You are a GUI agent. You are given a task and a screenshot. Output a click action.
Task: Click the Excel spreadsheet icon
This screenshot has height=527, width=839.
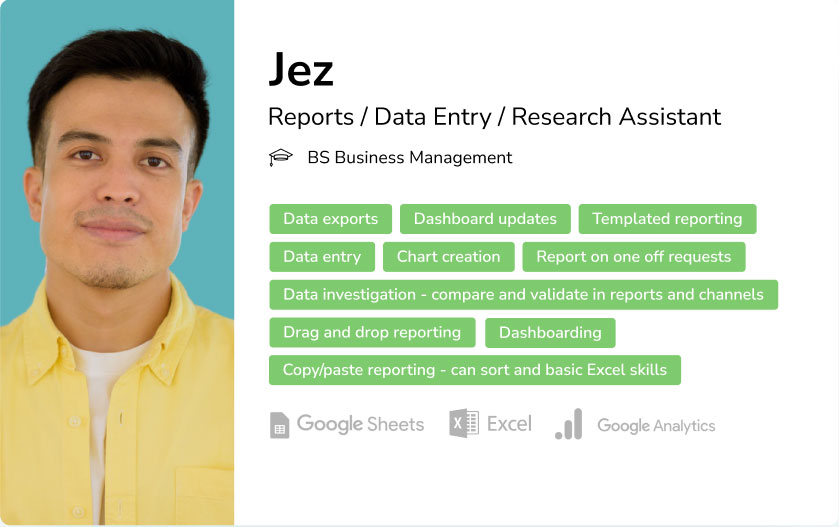[x=464, y=423]
